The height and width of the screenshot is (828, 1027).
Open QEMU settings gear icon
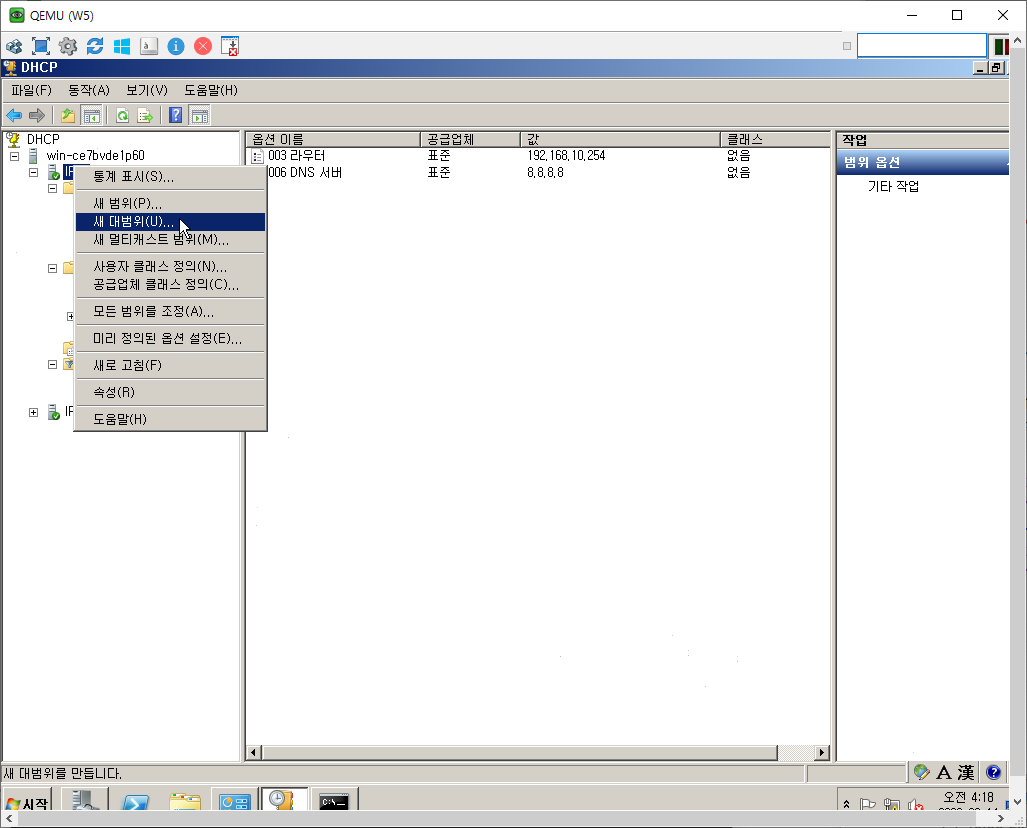[x=67, y=46]
